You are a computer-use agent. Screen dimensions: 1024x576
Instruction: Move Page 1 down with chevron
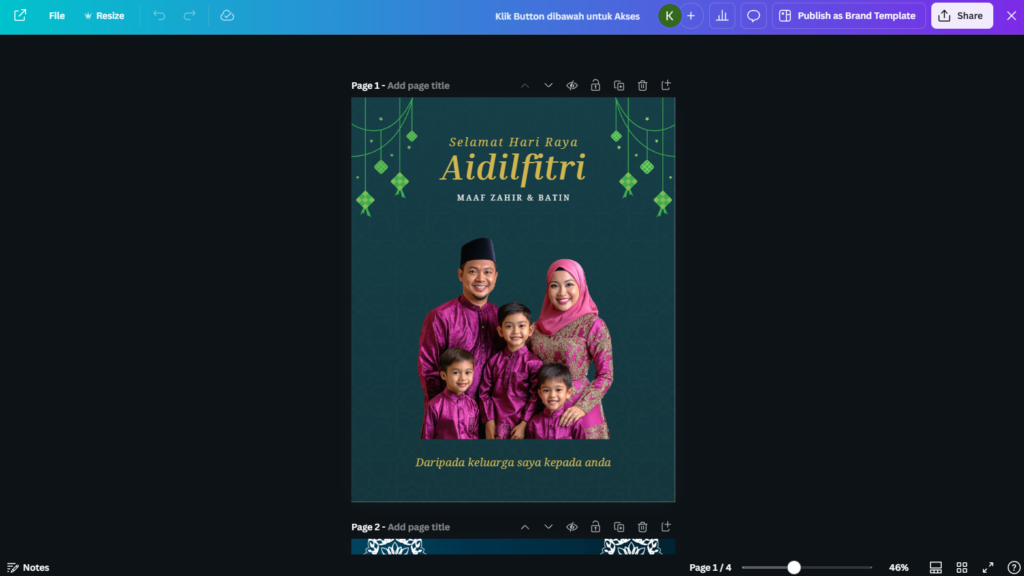(x=548, y=86)
